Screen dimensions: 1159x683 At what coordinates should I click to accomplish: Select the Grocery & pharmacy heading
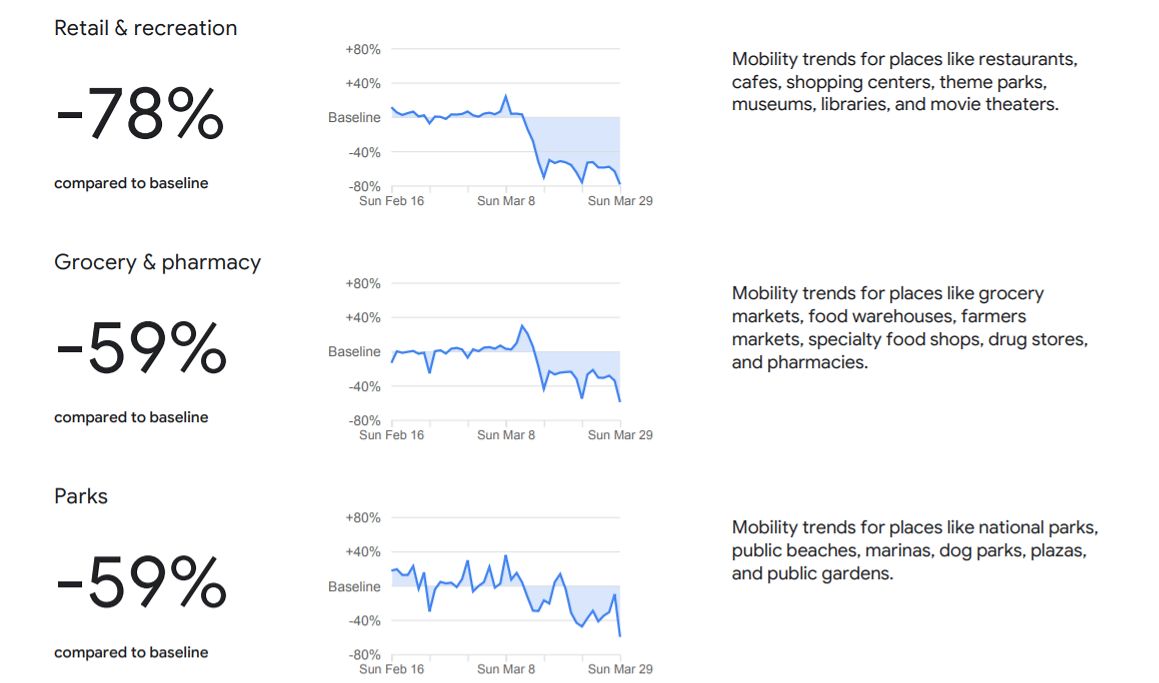157,262
